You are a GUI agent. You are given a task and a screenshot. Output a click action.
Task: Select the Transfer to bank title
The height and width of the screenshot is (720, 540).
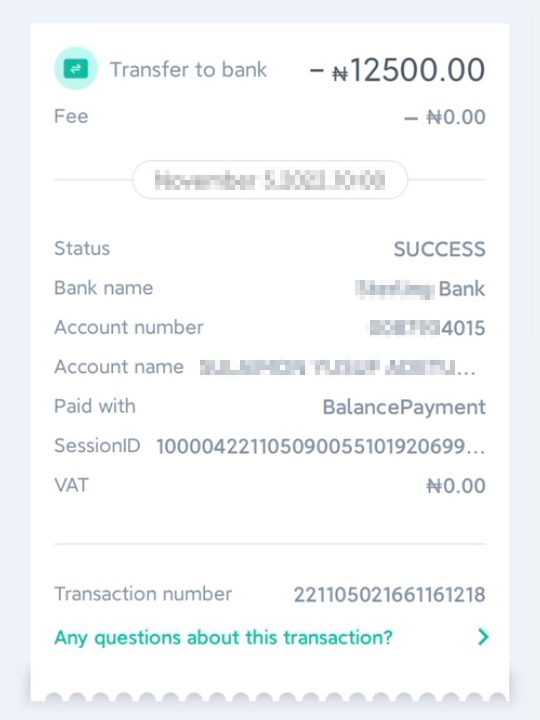click(188, 70)
